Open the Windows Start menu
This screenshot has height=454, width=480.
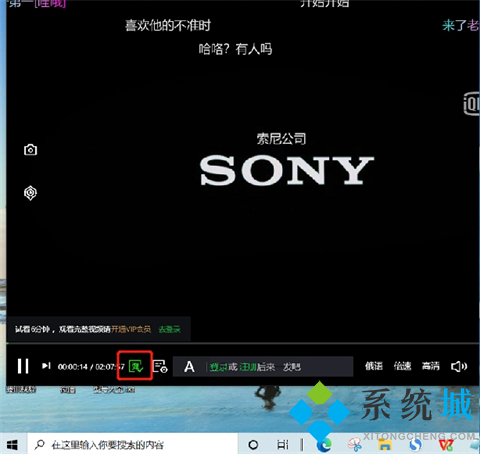[x=12, y=445]
